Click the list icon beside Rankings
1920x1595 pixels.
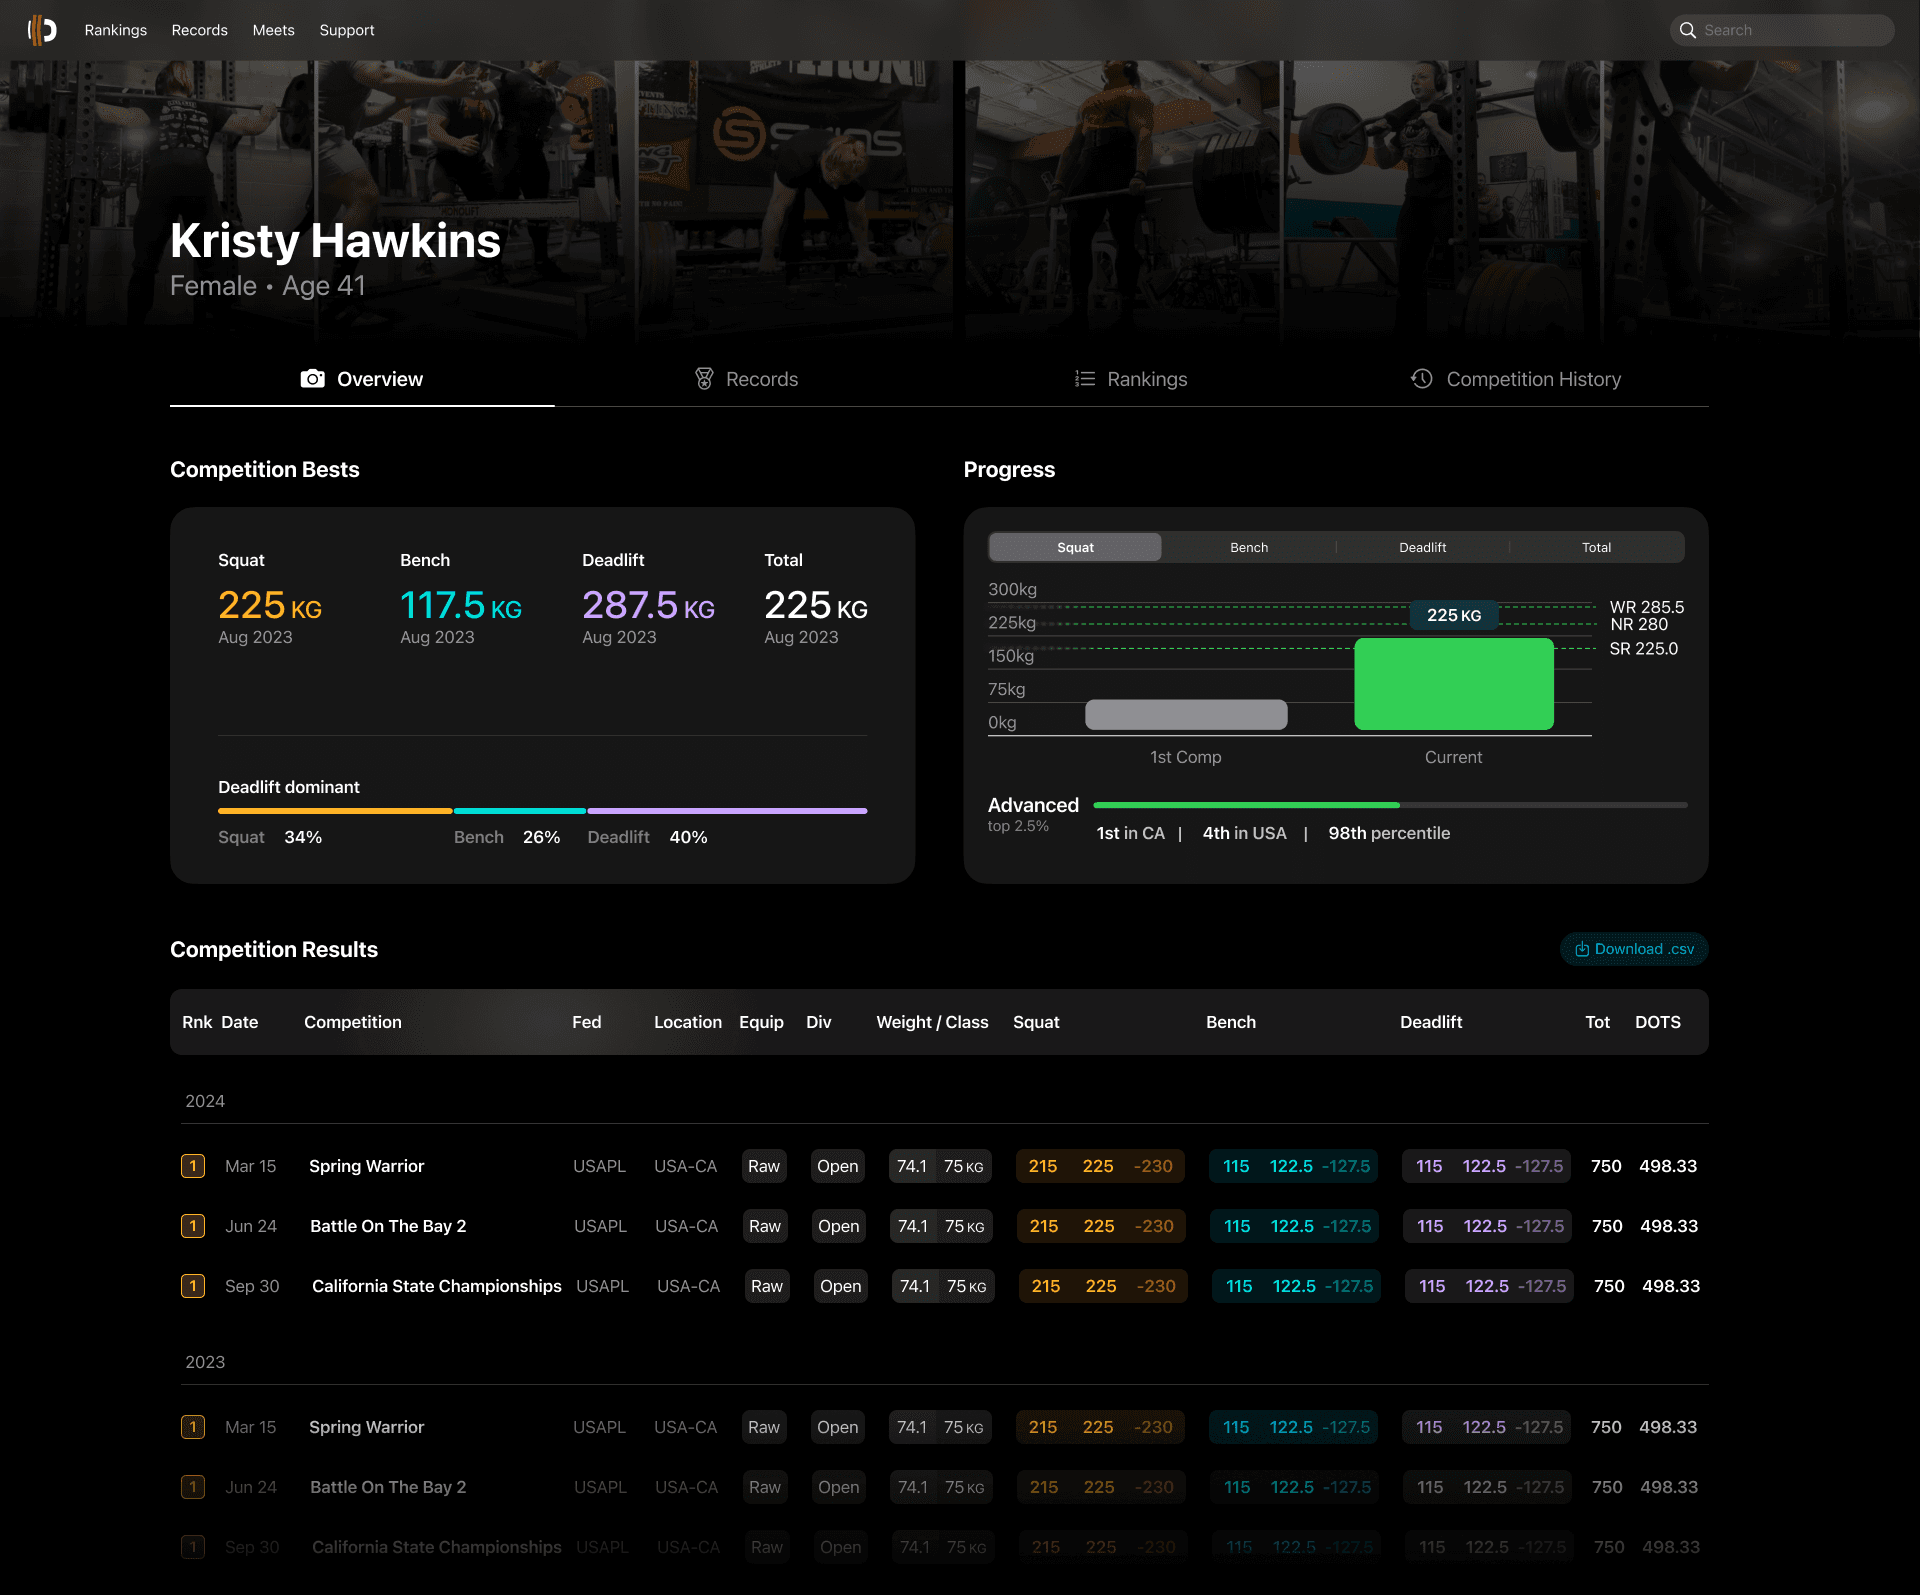pos(1084,379)
